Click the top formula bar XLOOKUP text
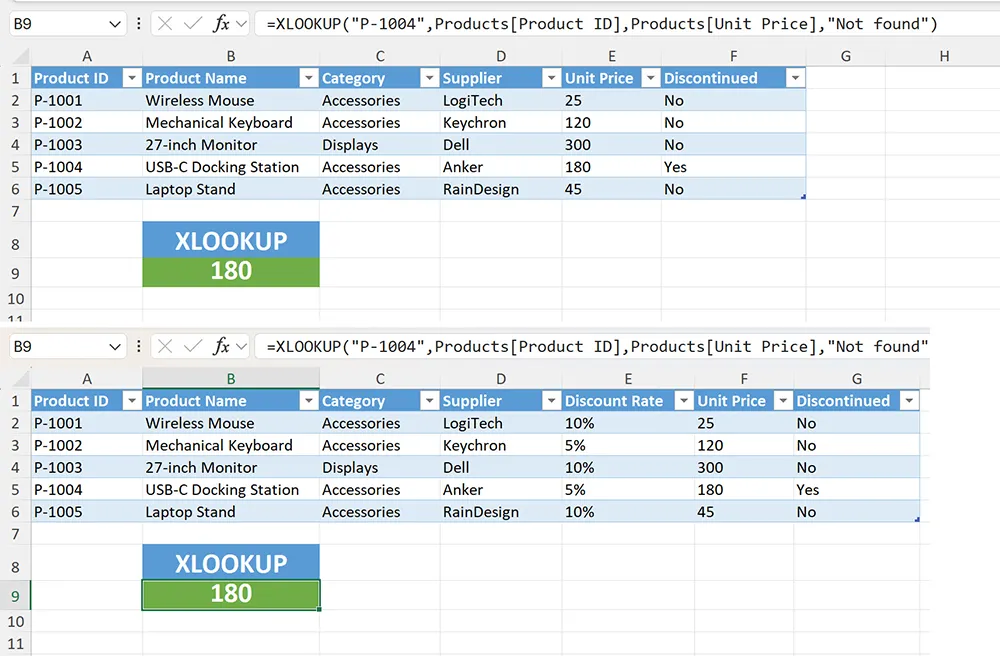 pos(600,24)
